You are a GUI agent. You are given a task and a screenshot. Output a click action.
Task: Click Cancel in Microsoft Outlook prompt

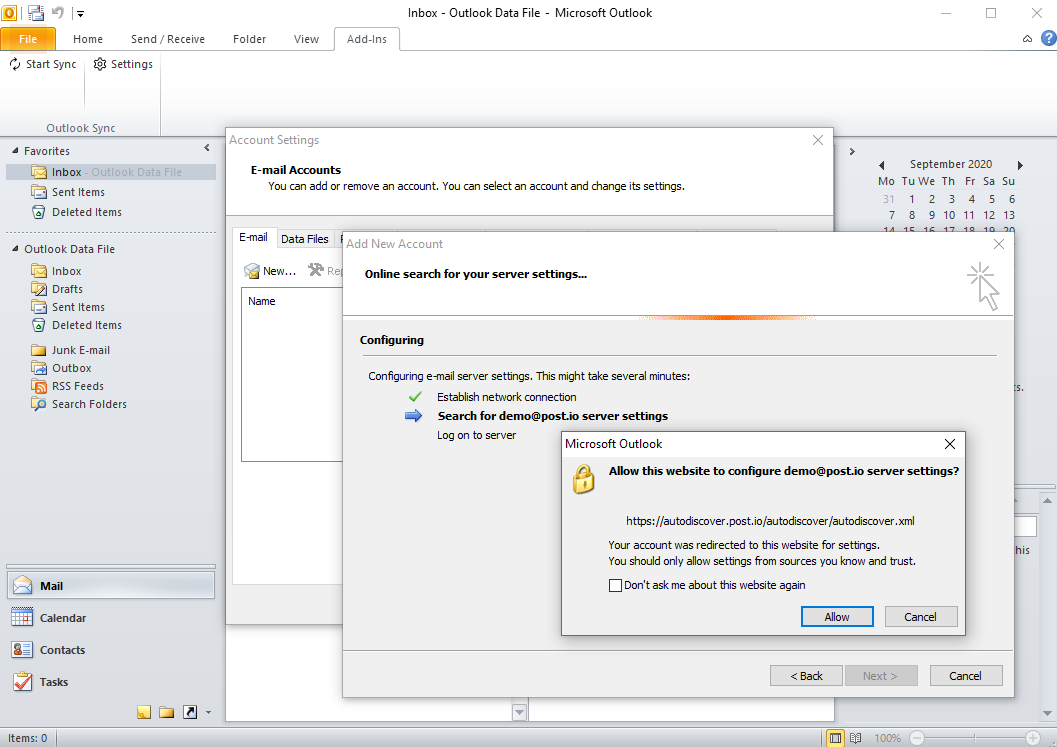coord(921,617)
